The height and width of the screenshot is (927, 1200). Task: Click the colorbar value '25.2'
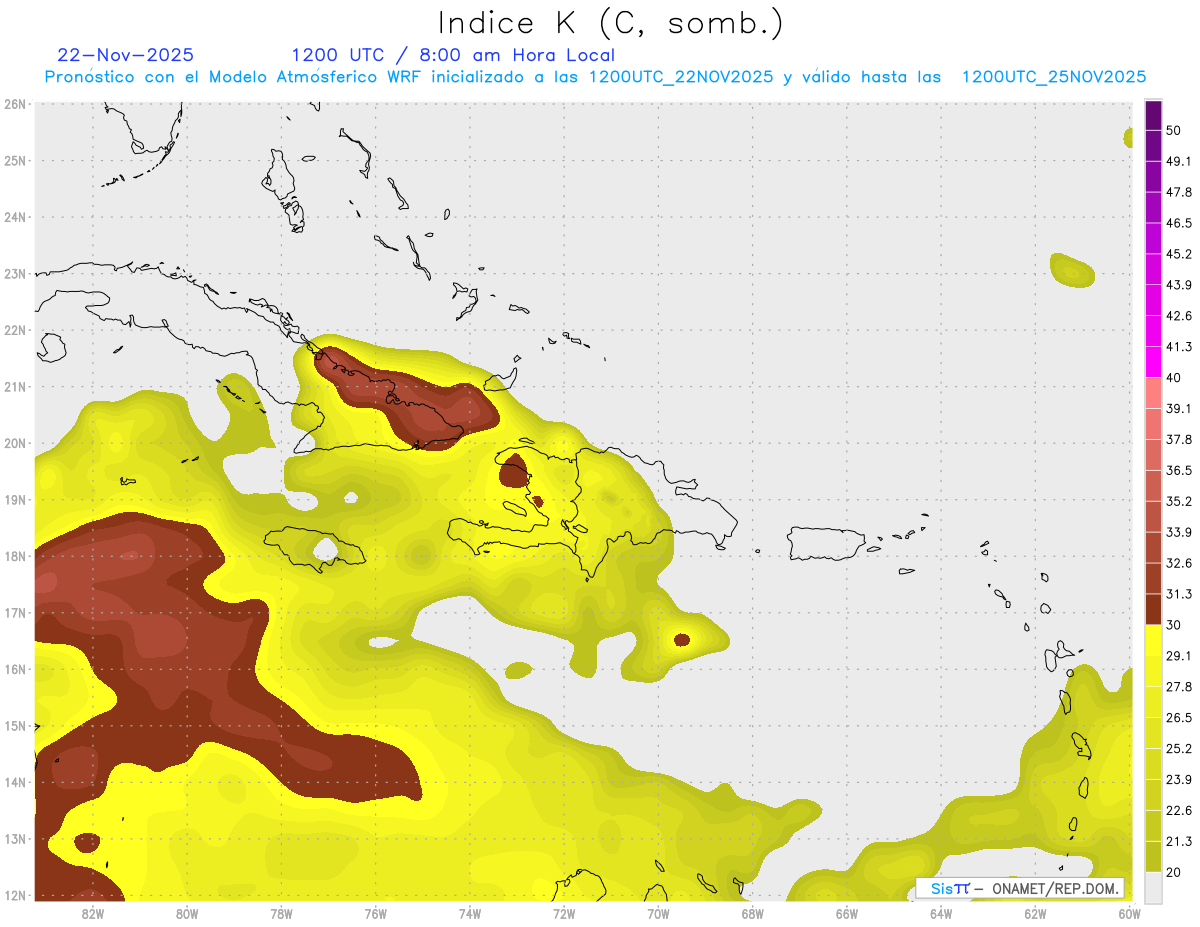(x=1179, y=748)
